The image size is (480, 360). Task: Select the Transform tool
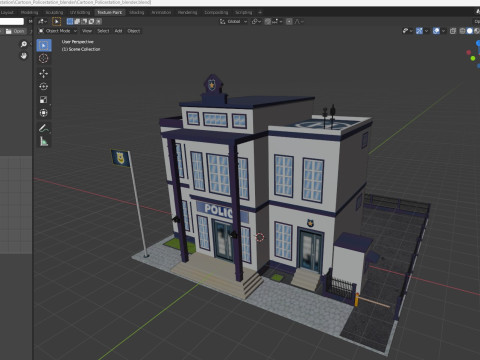pos(44,113)
